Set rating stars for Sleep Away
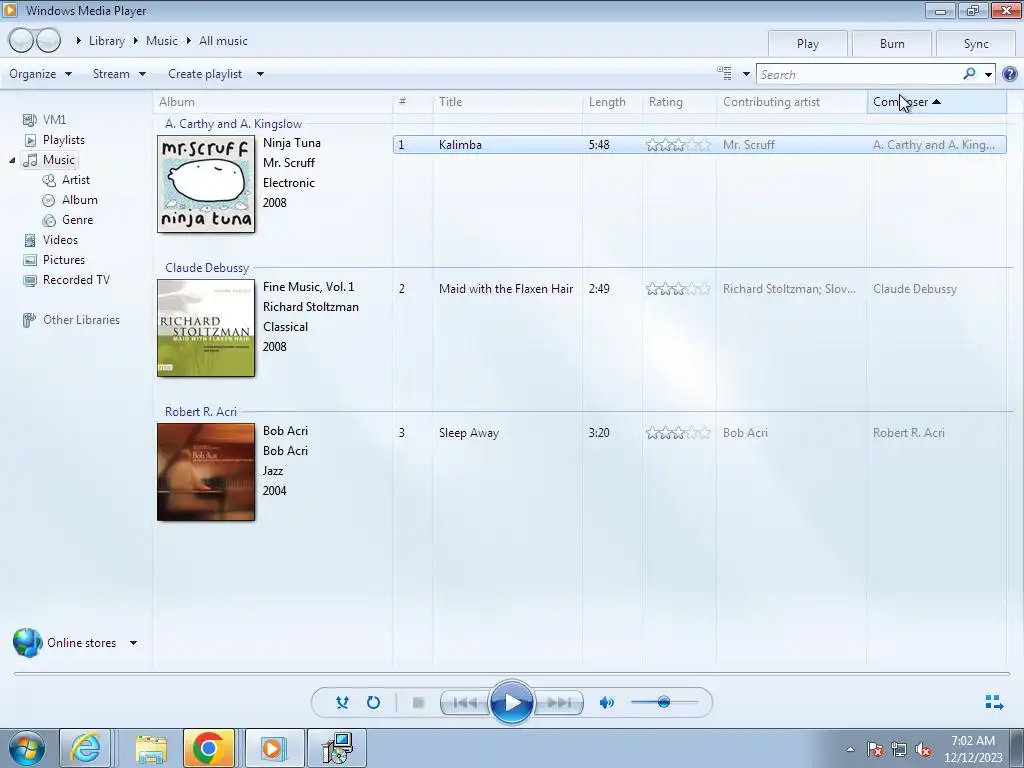 (678, 433)
